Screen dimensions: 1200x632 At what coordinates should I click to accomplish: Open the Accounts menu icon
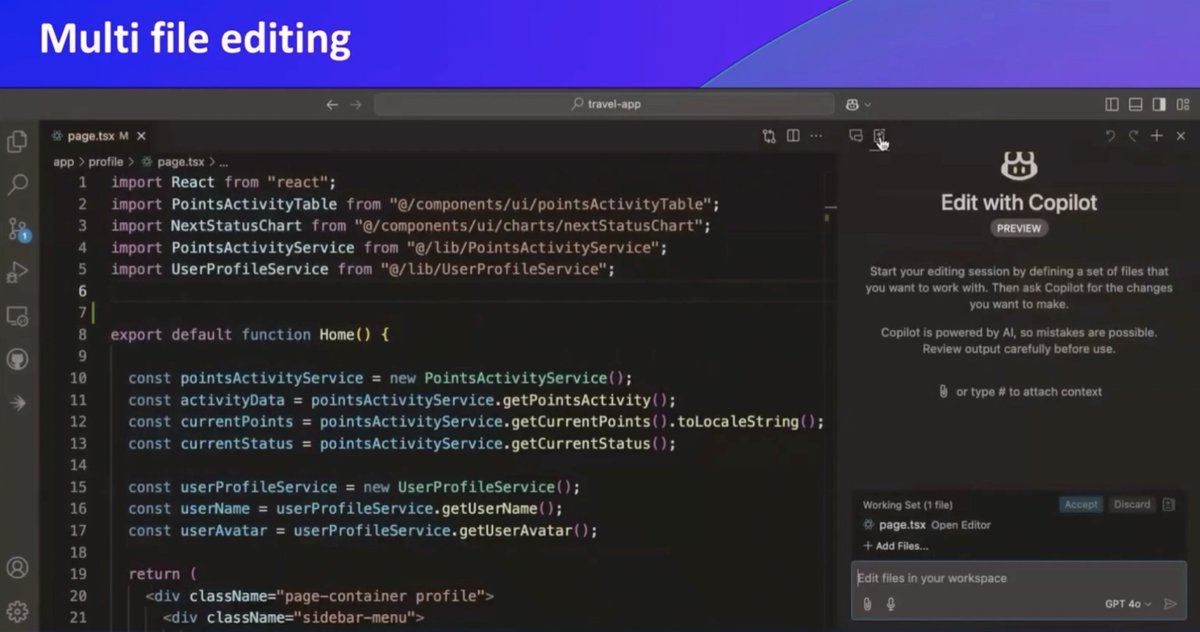17,568
